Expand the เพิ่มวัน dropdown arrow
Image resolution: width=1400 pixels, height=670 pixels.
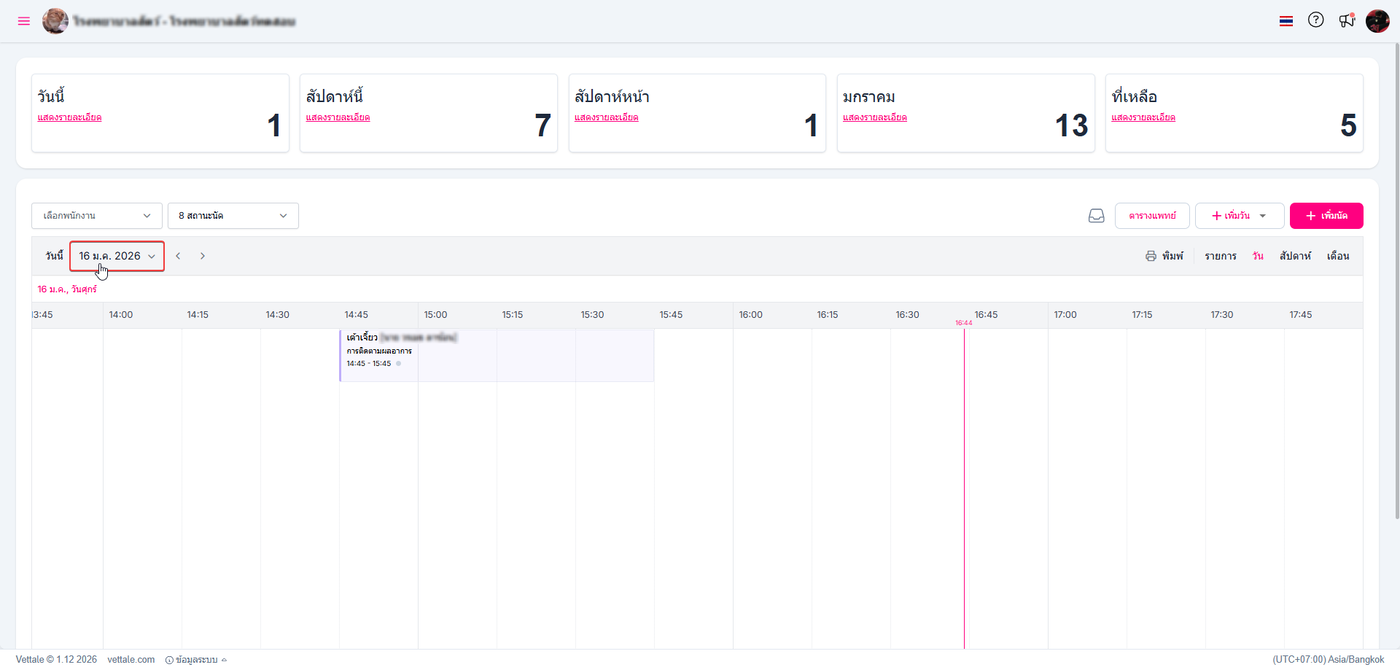(x=1263, y=216)
